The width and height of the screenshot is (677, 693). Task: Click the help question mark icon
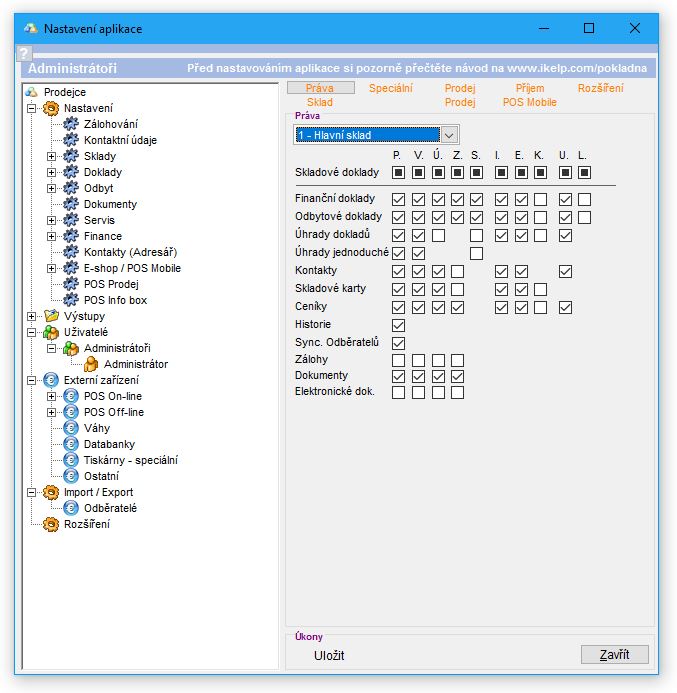coord(25,53)
